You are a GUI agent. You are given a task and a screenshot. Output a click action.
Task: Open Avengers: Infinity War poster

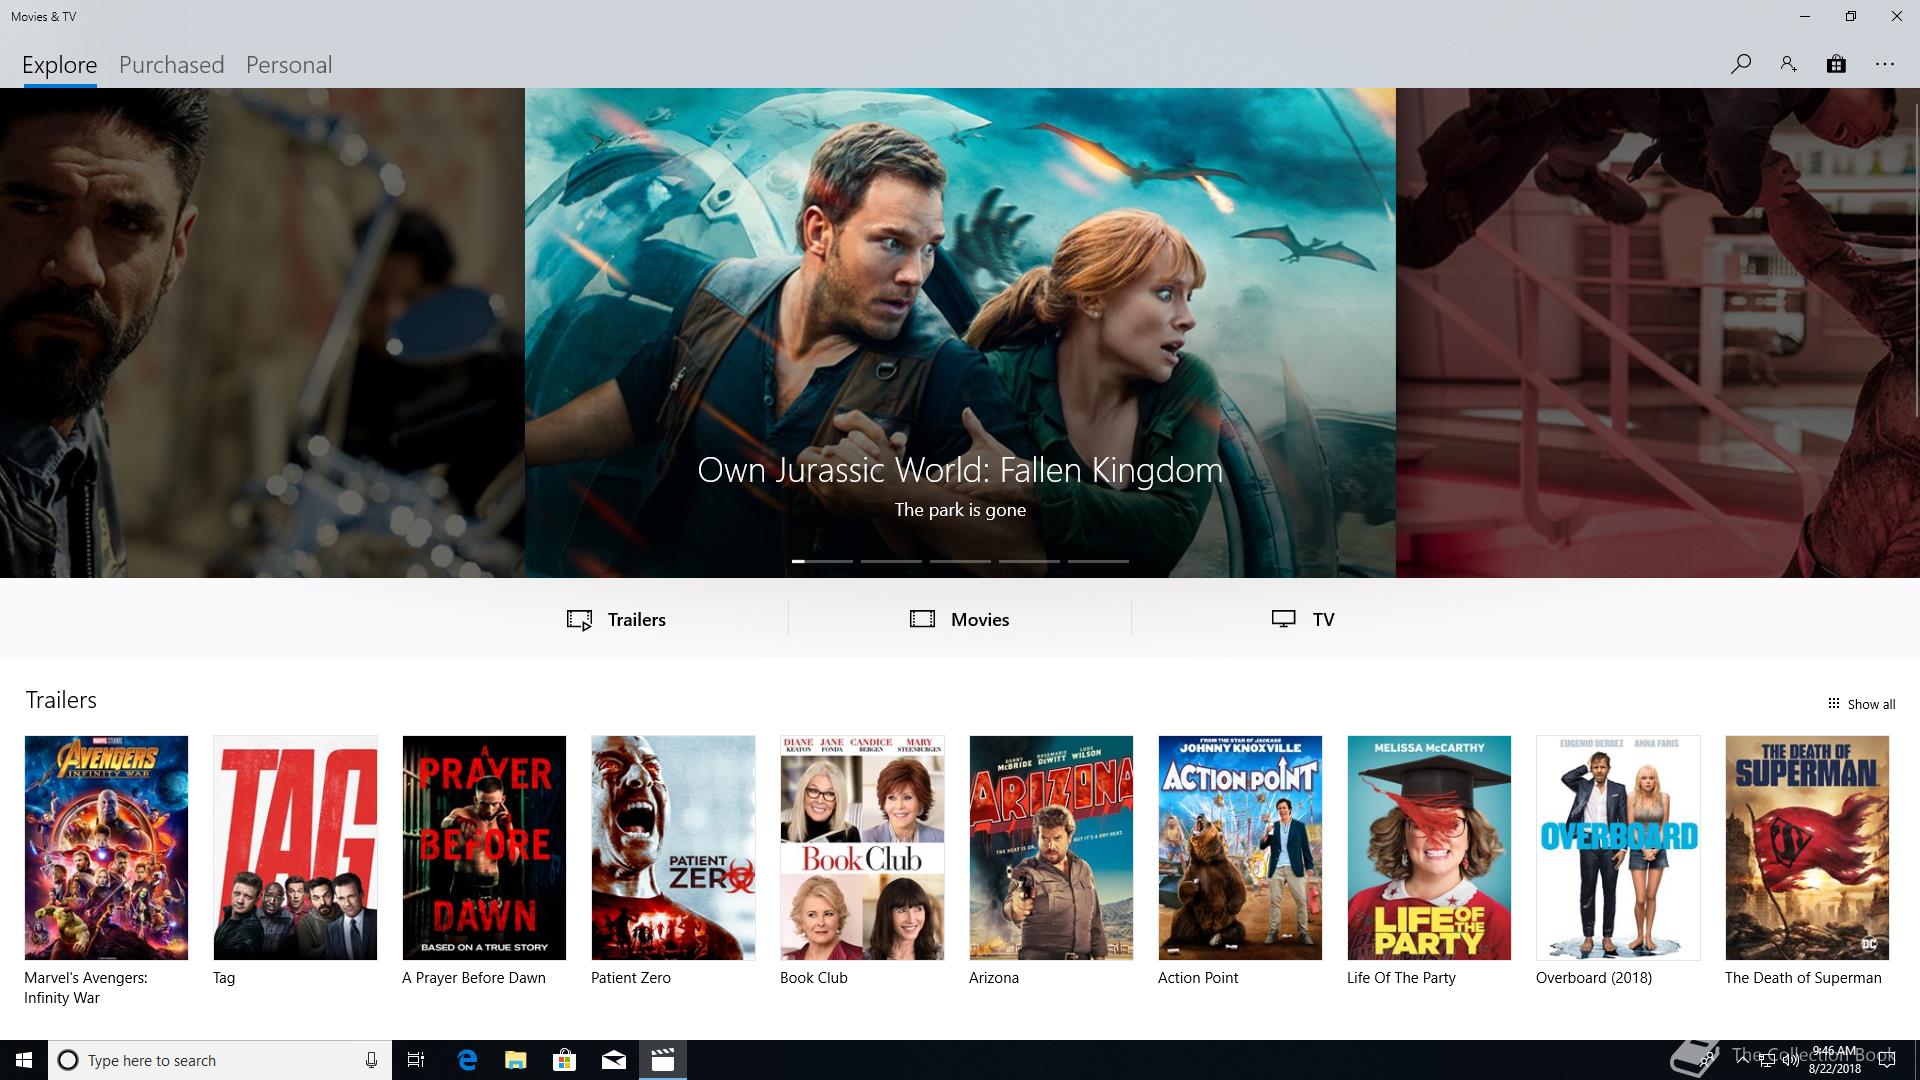click(x=106, y=848)
